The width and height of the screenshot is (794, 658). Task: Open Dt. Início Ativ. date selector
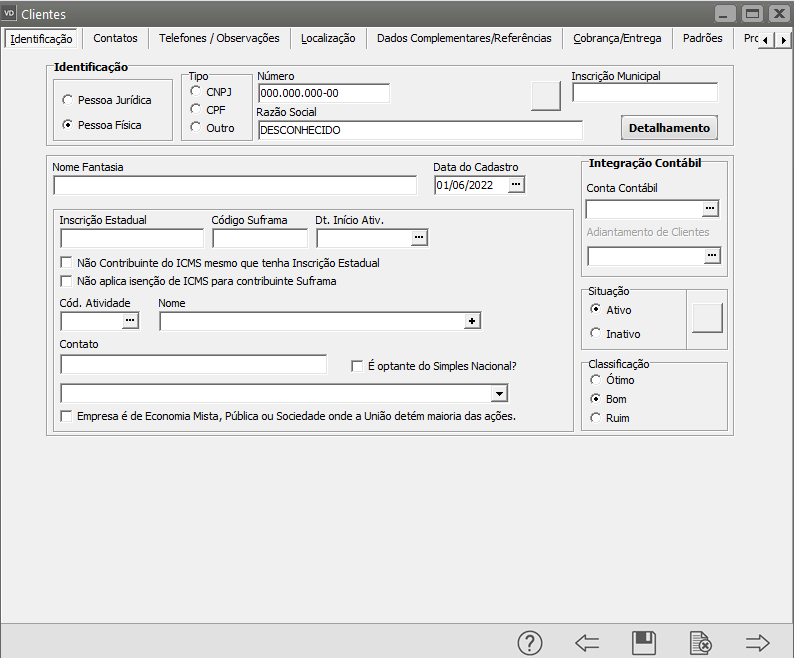point(419,238)
